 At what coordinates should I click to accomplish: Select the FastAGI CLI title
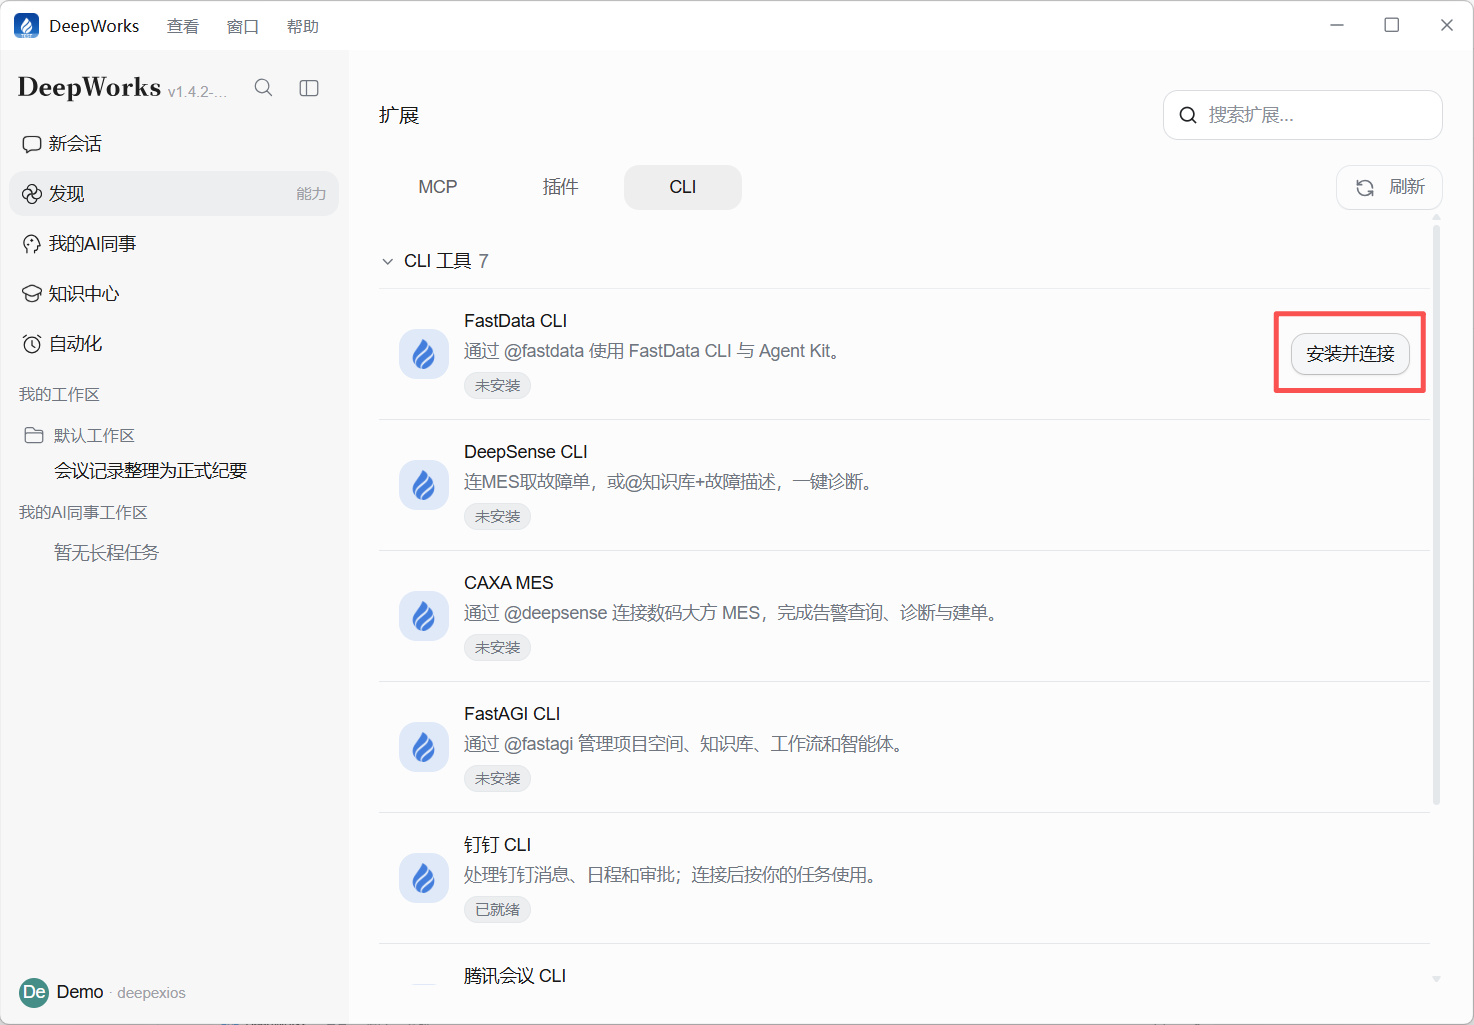point(512,714)
